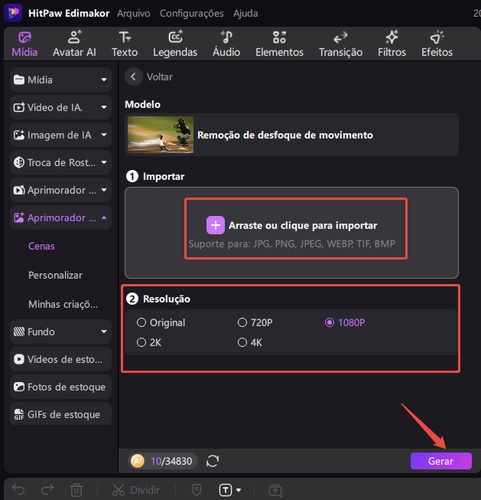Select the Personalizar sub-item

pos(55,275)
